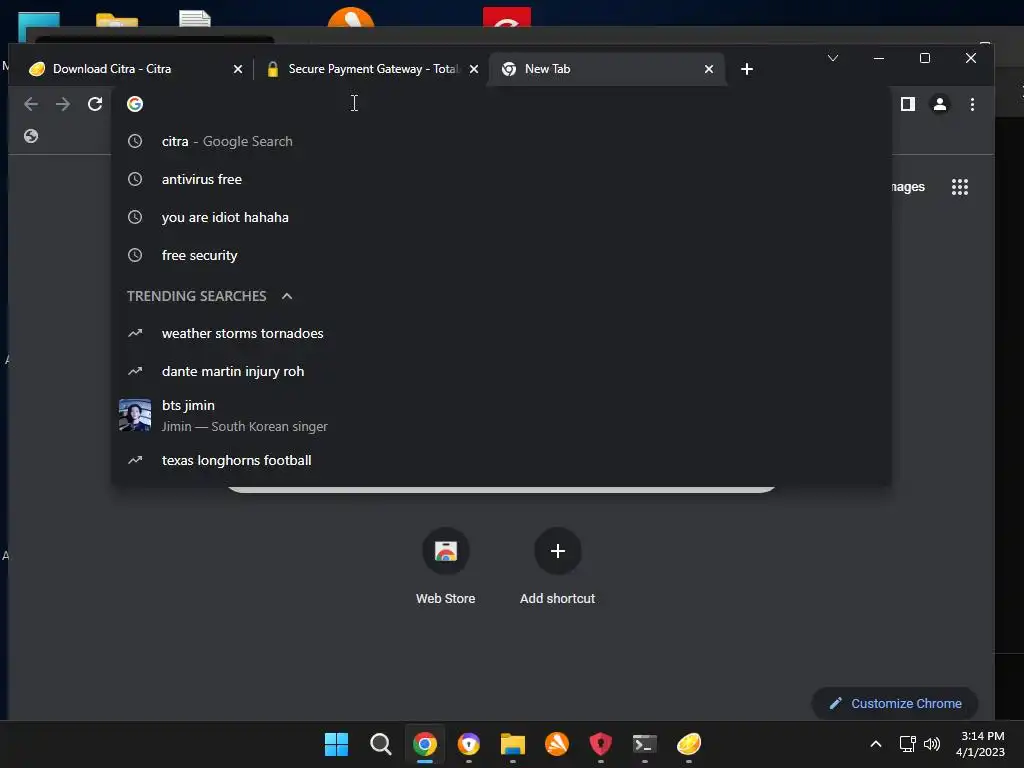Click the volume speaker tray icon
Viewport: 1024px width, 768px height.
pyautogui.click(x=932, y=744)
